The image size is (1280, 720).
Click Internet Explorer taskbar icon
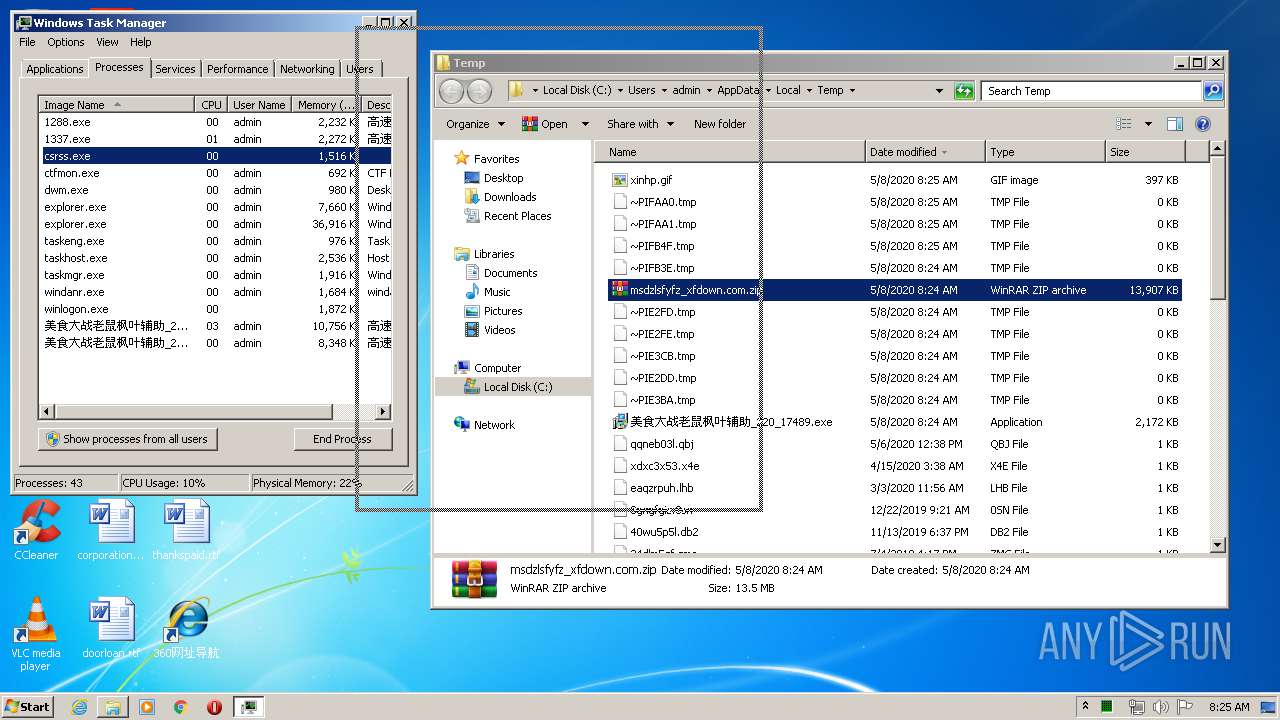tap(79, 707)
